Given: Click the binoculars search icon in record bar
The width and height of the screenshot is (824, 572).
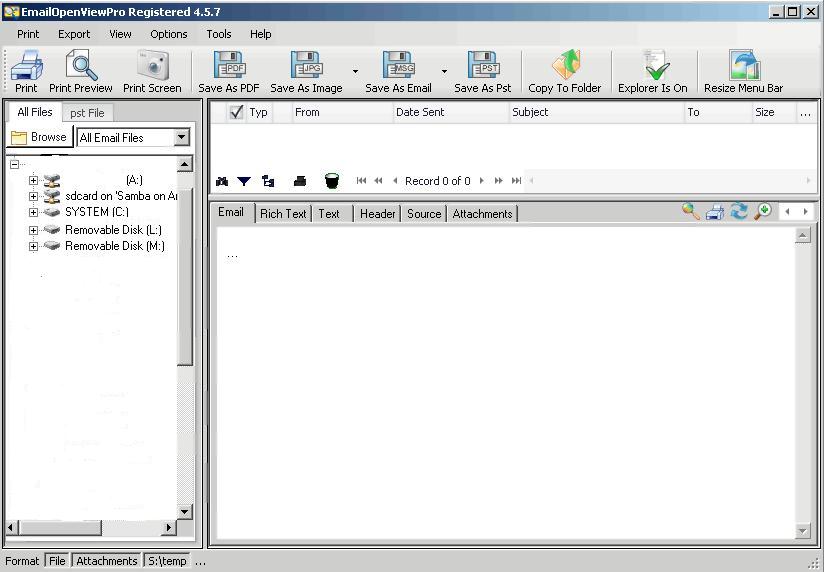Looking at the screenshot, I should click(x=222, y=181).
